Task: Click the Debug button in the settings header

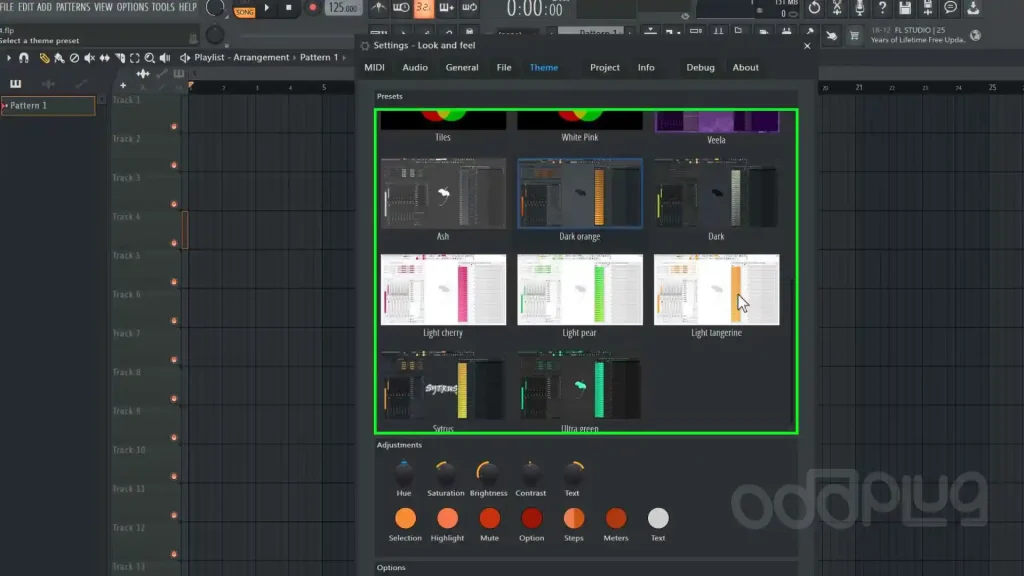Action: pyautogui.click(x=699, y=67)
